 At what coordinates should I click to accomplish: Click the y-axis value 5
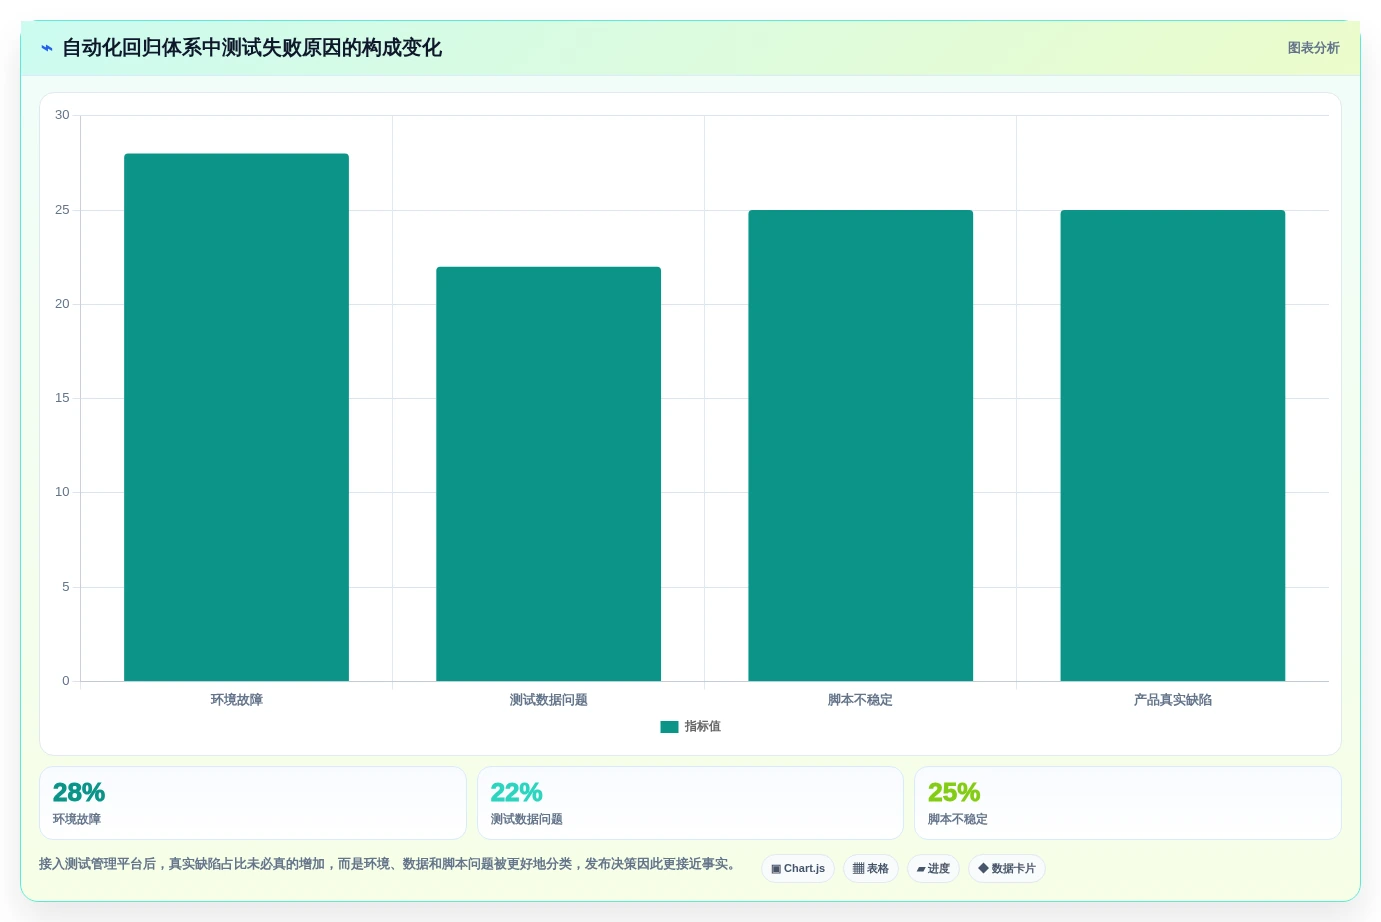66,587
